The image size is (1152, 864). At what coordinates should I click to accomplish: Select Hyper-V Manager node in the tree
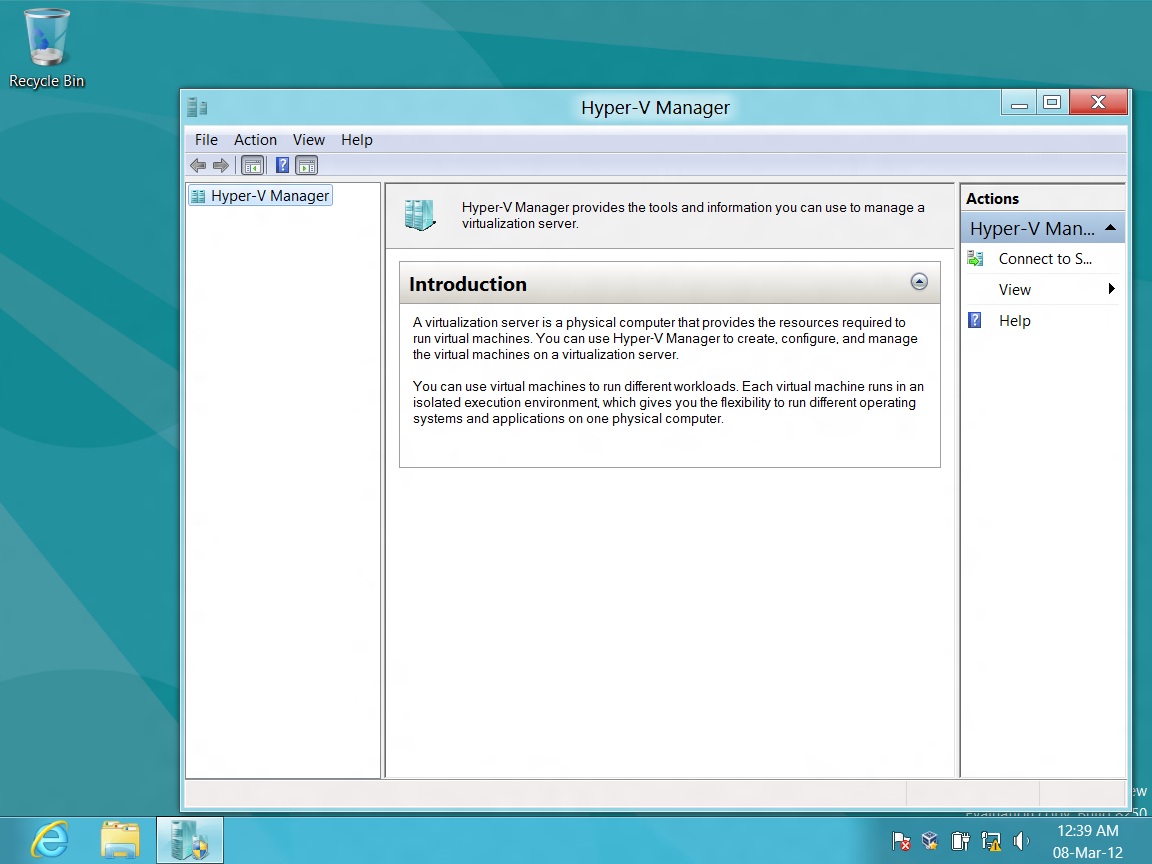click(261, 195)
